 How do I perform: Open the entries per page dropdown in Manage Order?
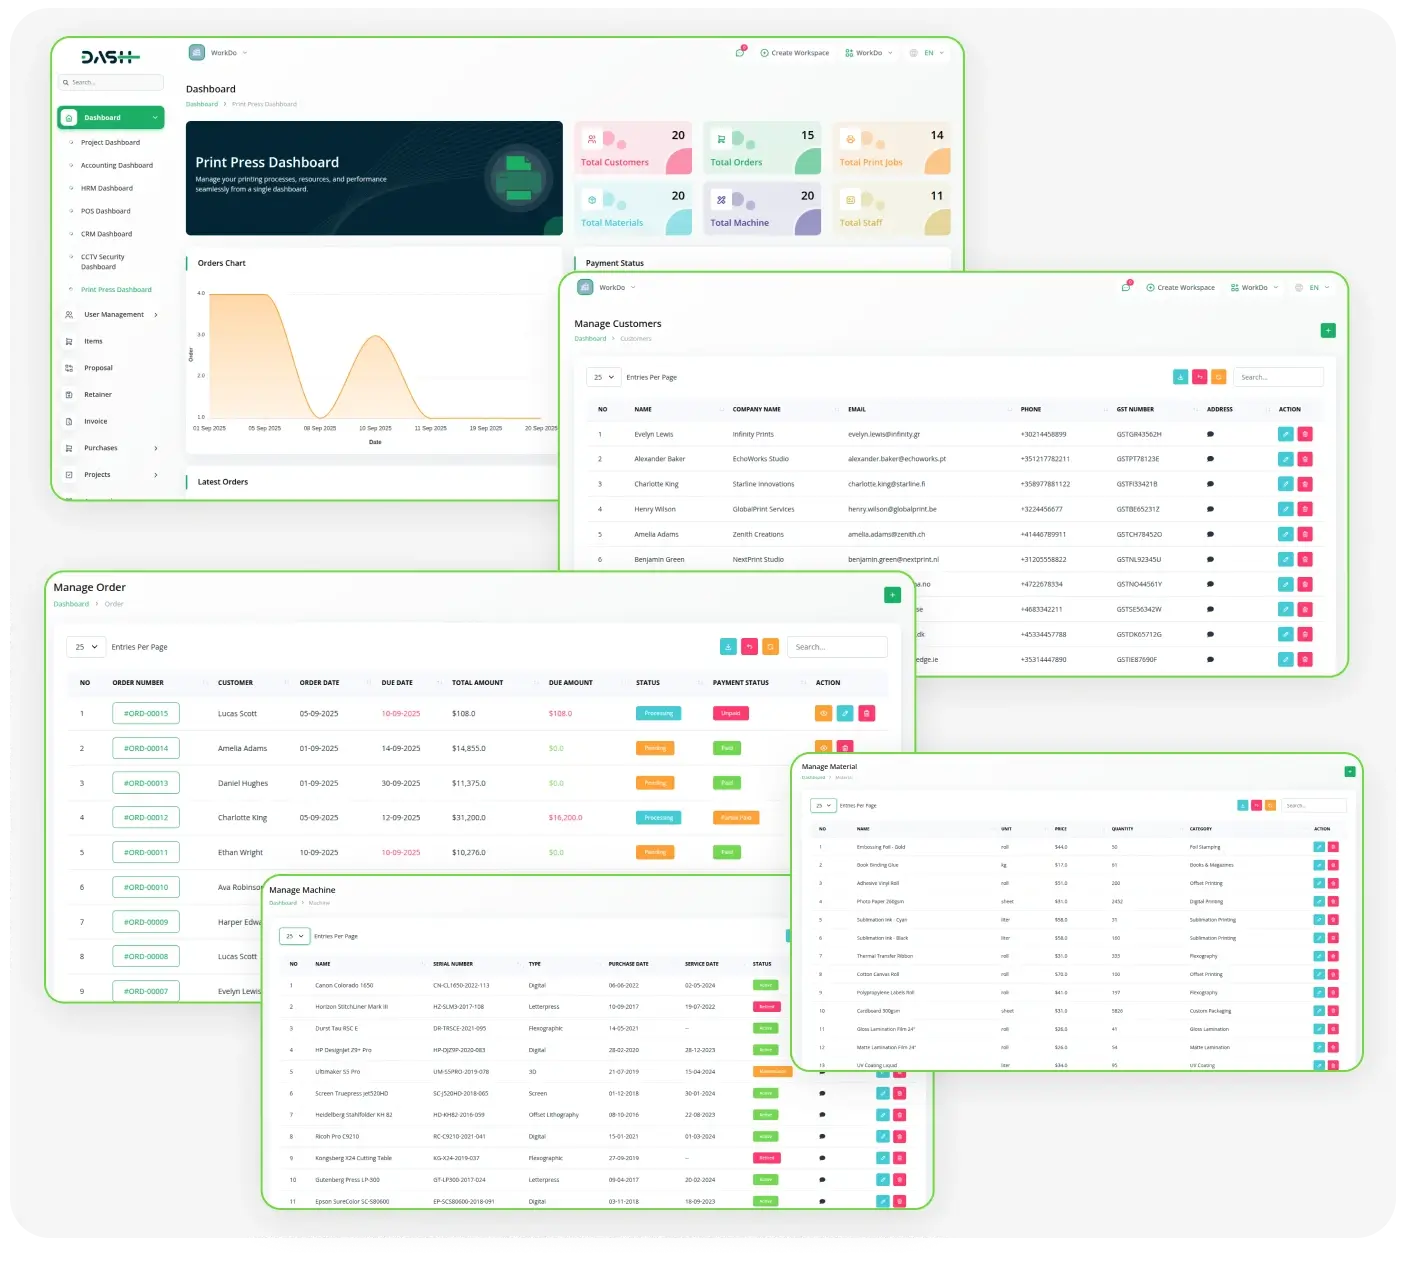pyautogui.click(x=86, y=647)
